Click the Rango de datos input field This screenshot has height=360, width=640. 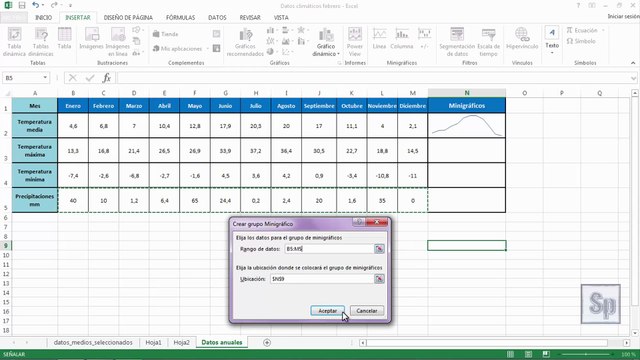coord(329,249)
